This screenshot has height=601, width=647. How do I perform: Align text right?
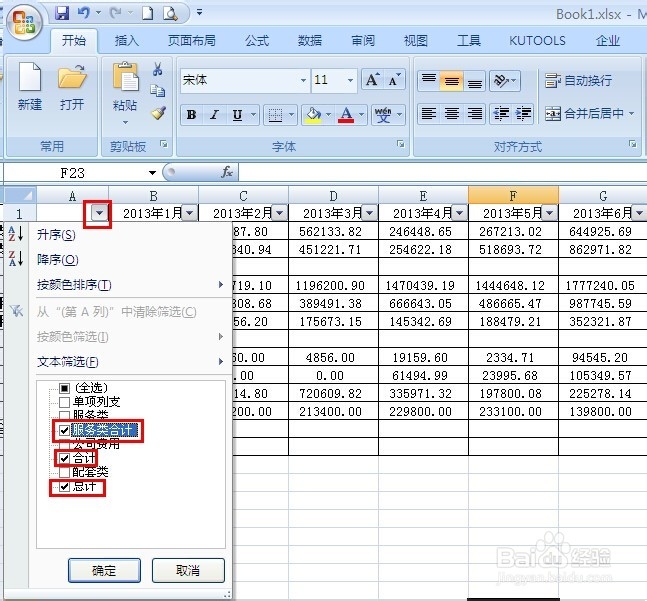475,113
